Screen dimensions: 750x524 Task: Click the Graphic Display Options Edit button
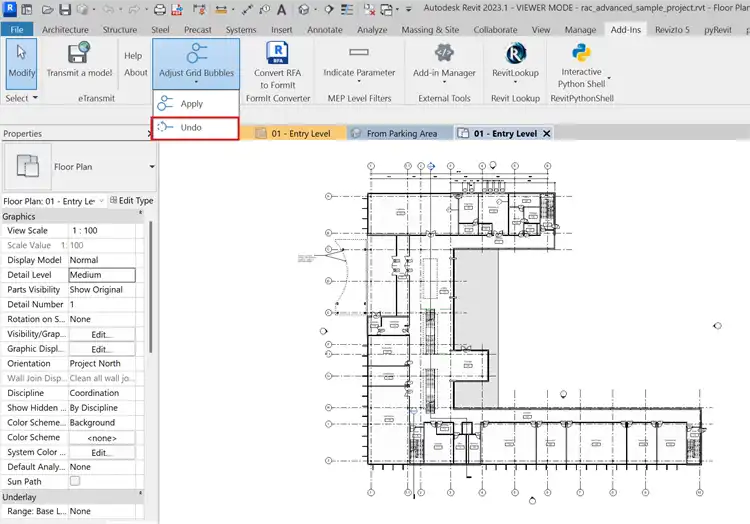pos(102,349)
